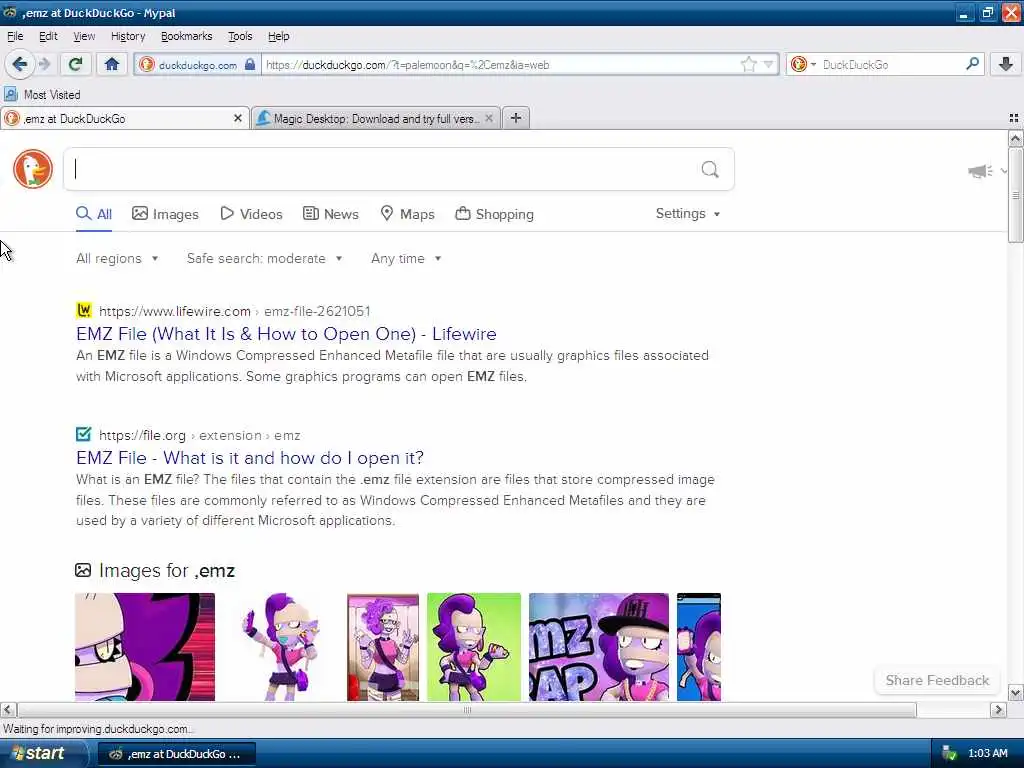Click the padlock site identity icon

pyautogui.click(x=250, y=64)
